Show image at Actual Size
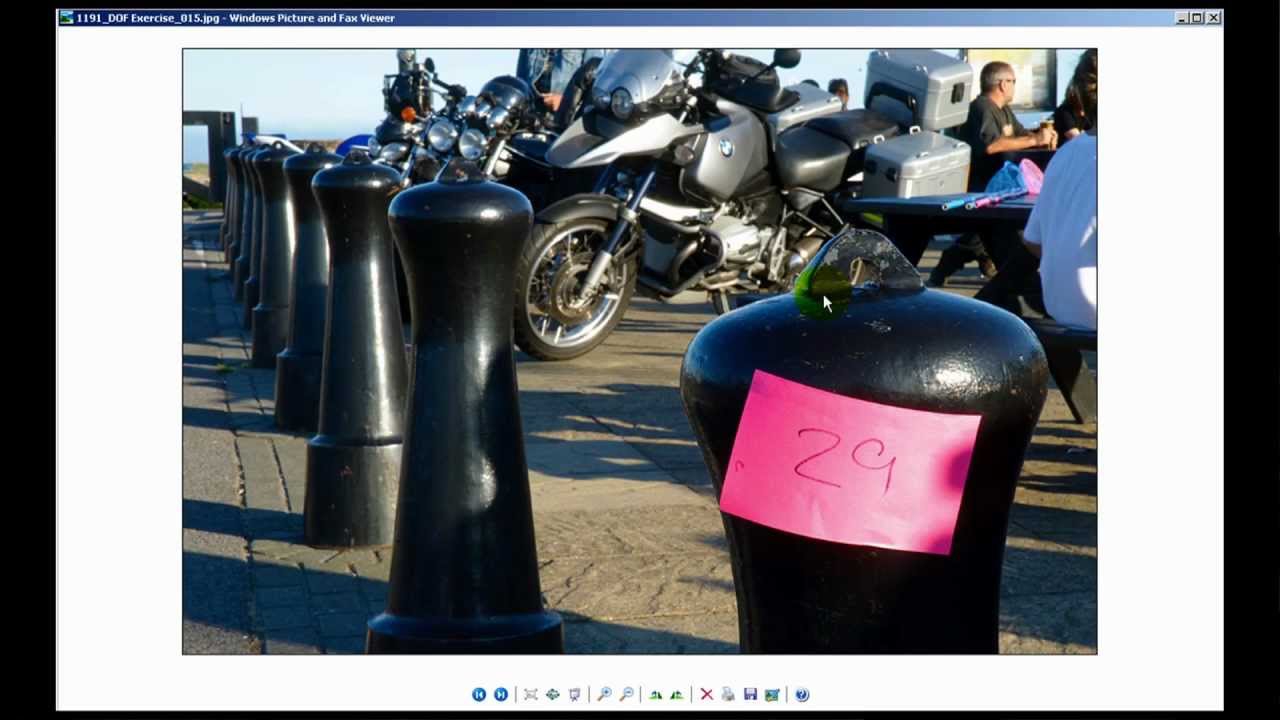 [x=553, y=694]
